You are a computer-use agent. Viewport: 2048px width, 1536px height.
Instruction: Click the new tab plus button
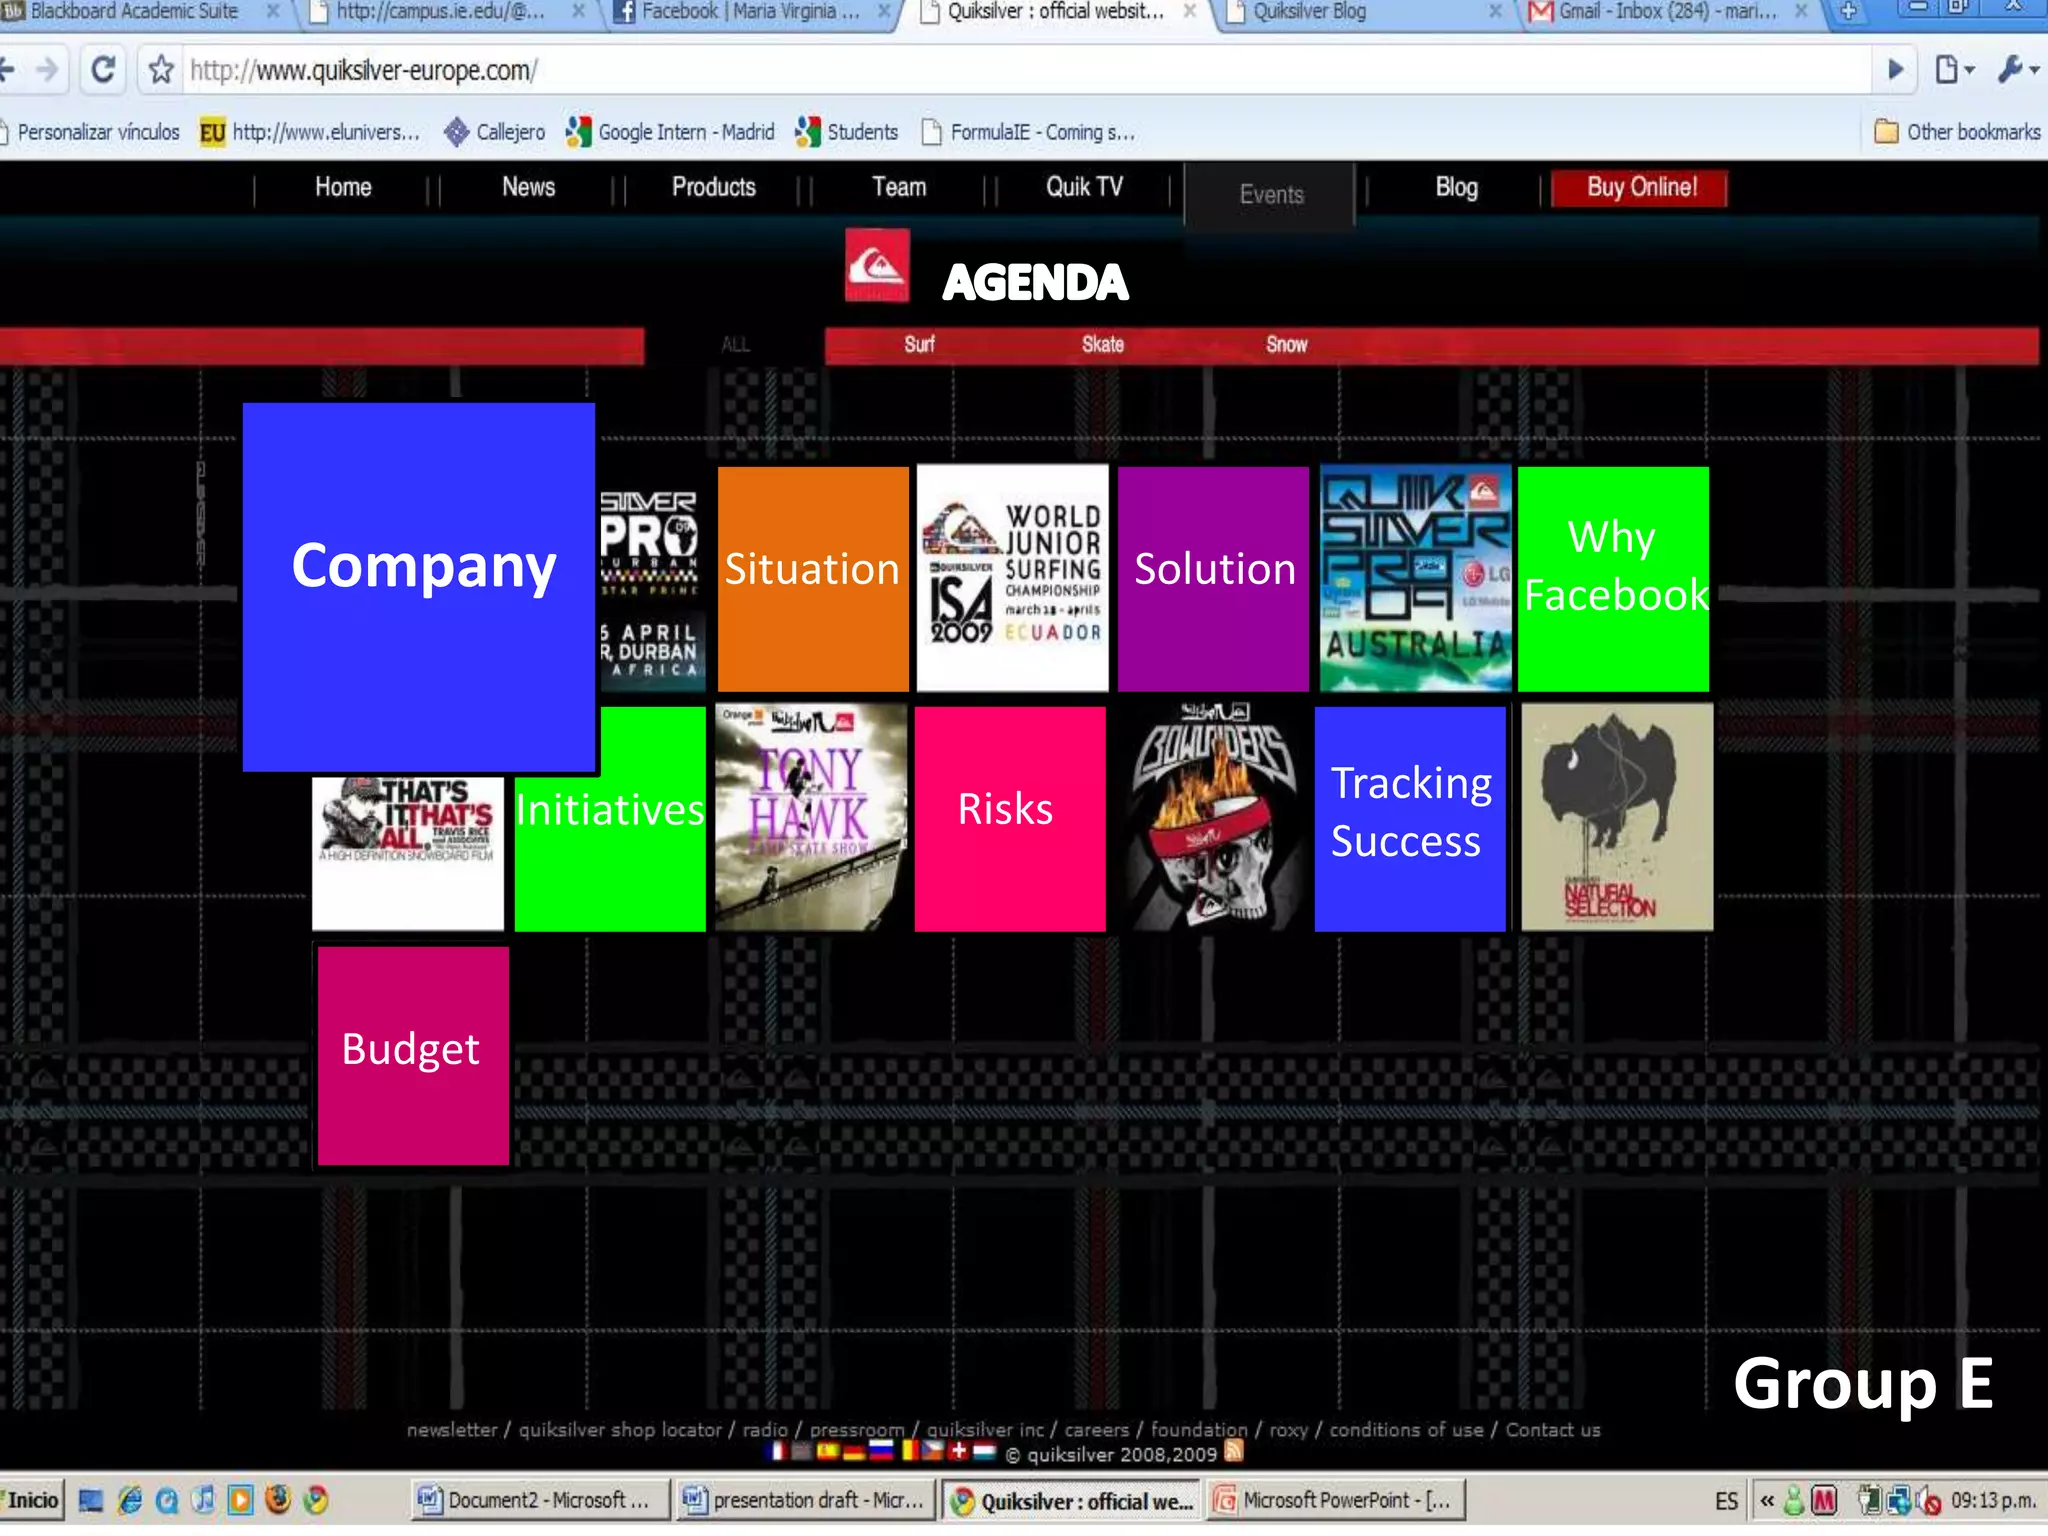point(1848,12)
